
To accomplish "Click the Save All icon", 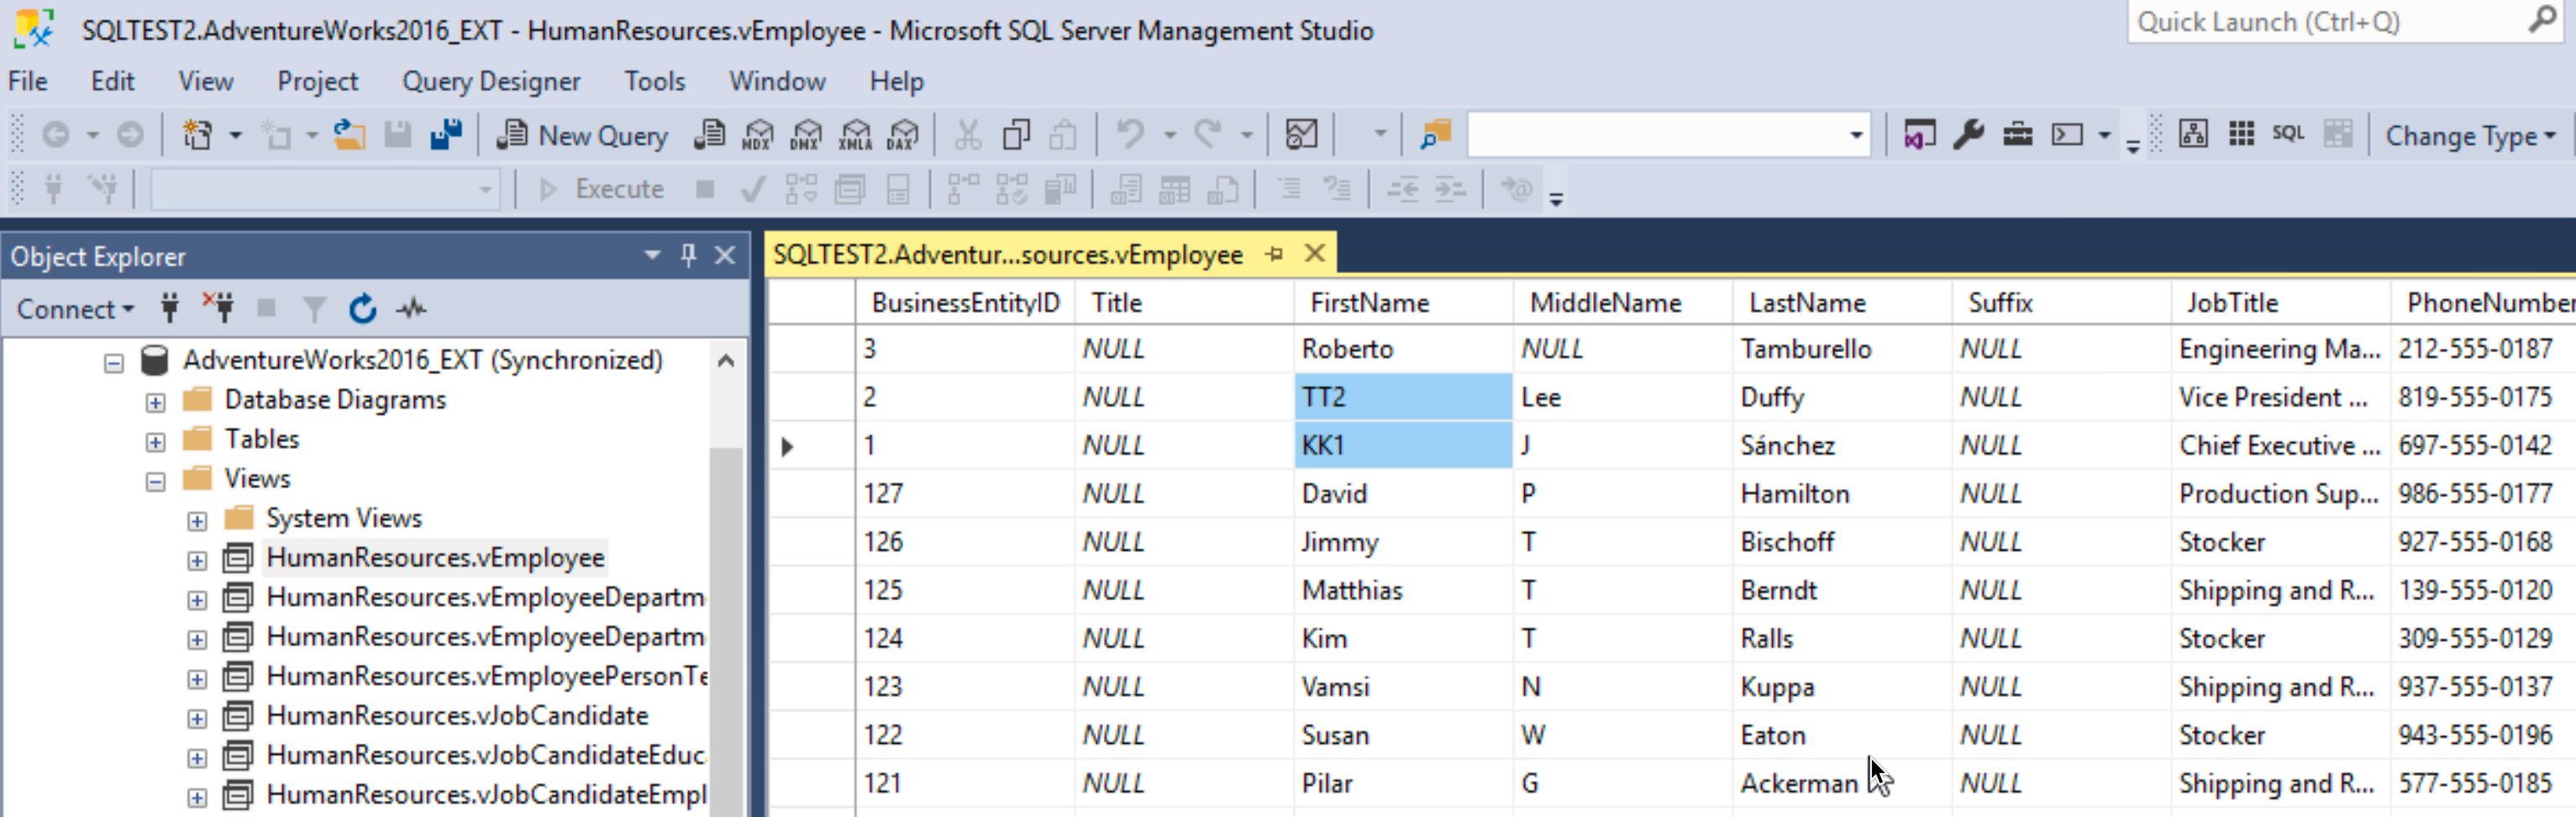I will point(446,134).
